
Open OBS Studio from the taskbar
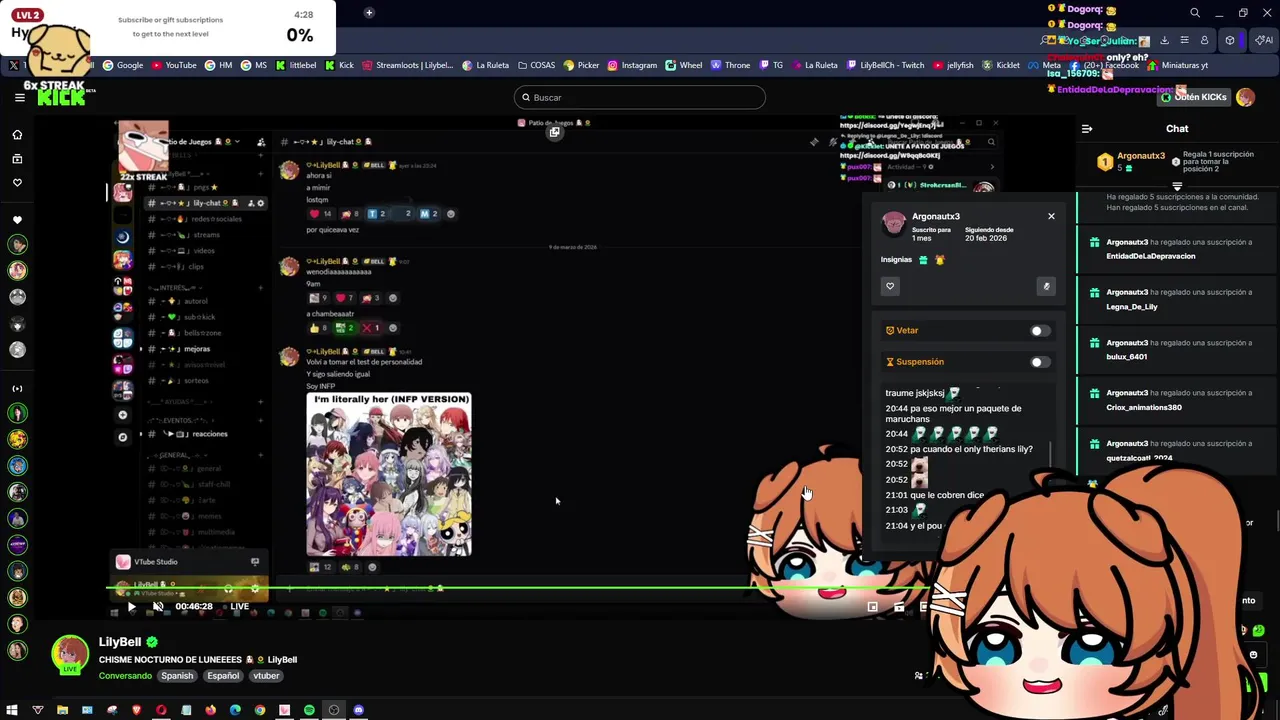click(334, 710)
